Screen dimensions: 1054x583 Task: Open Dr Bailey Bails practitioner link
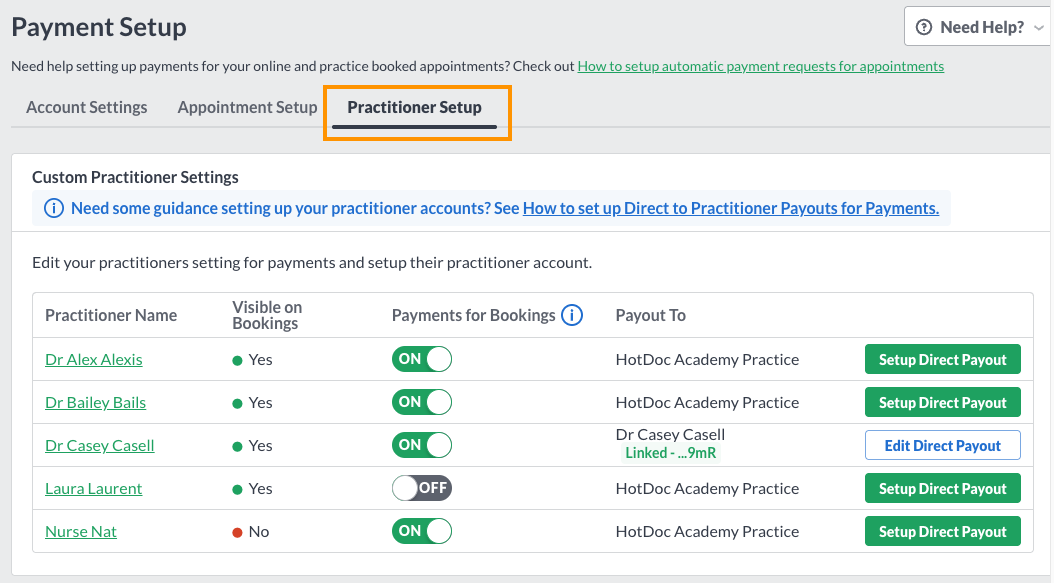pos(95,402)
